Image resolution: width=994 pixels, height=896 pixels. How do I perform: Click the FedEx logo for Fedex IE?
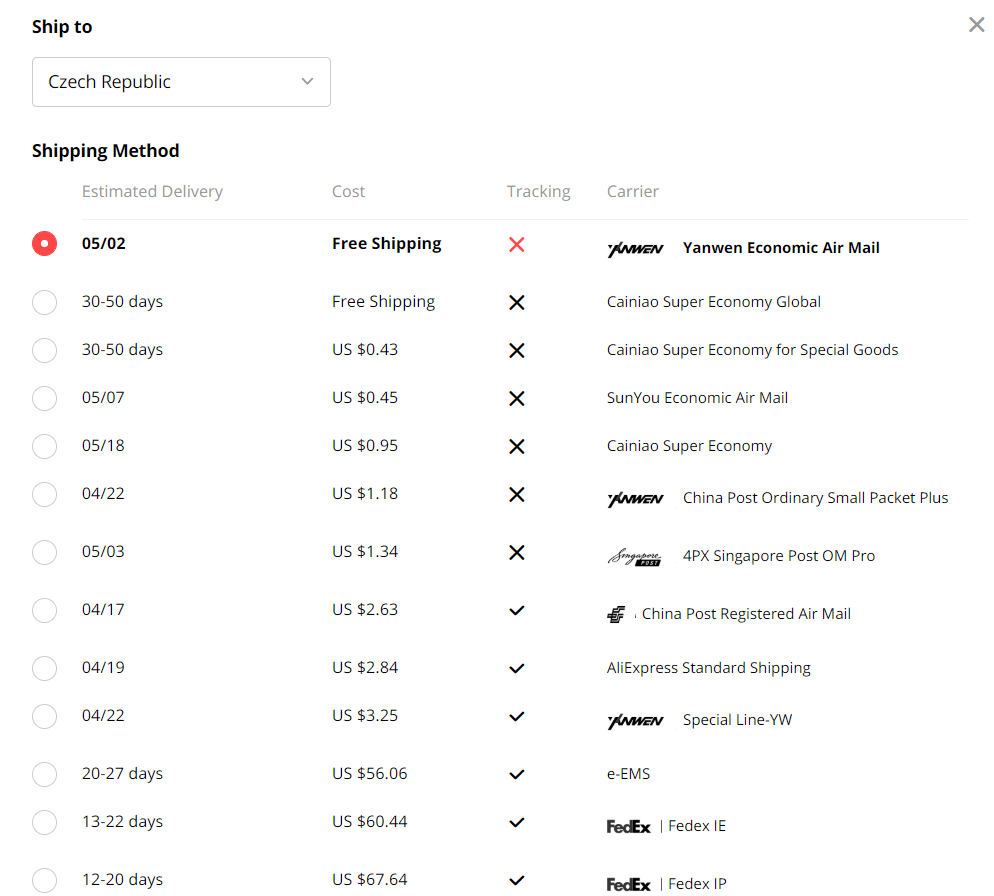point(628,826)
